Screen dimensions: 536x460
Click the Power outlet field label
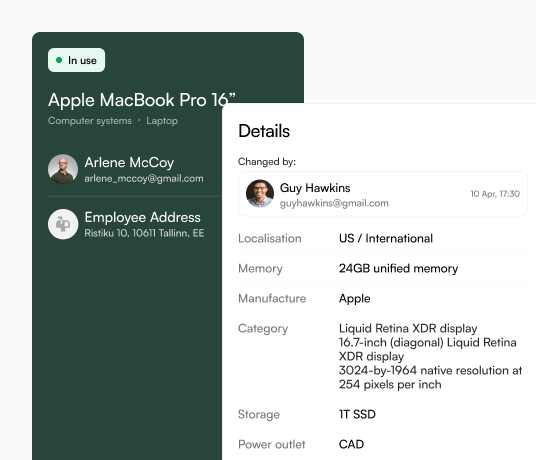[272, 445]
